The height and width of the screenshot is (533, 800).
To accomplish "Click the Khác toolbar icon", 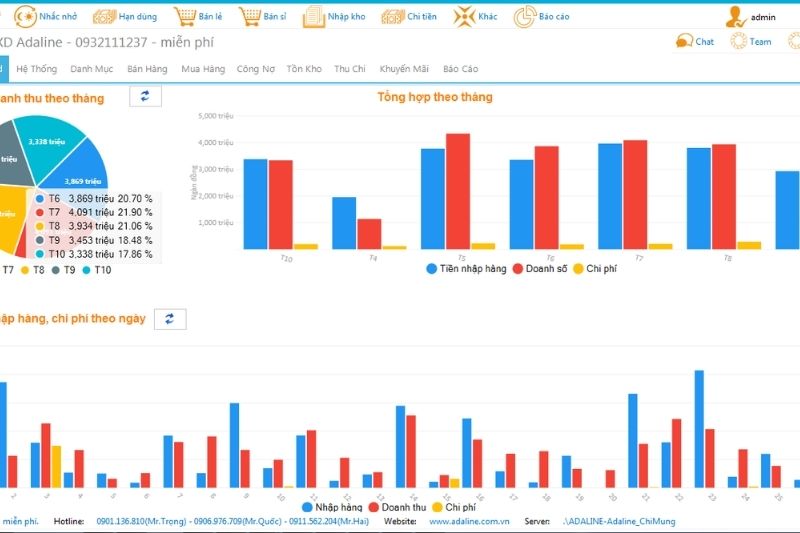I will click(x=464, y=17).
